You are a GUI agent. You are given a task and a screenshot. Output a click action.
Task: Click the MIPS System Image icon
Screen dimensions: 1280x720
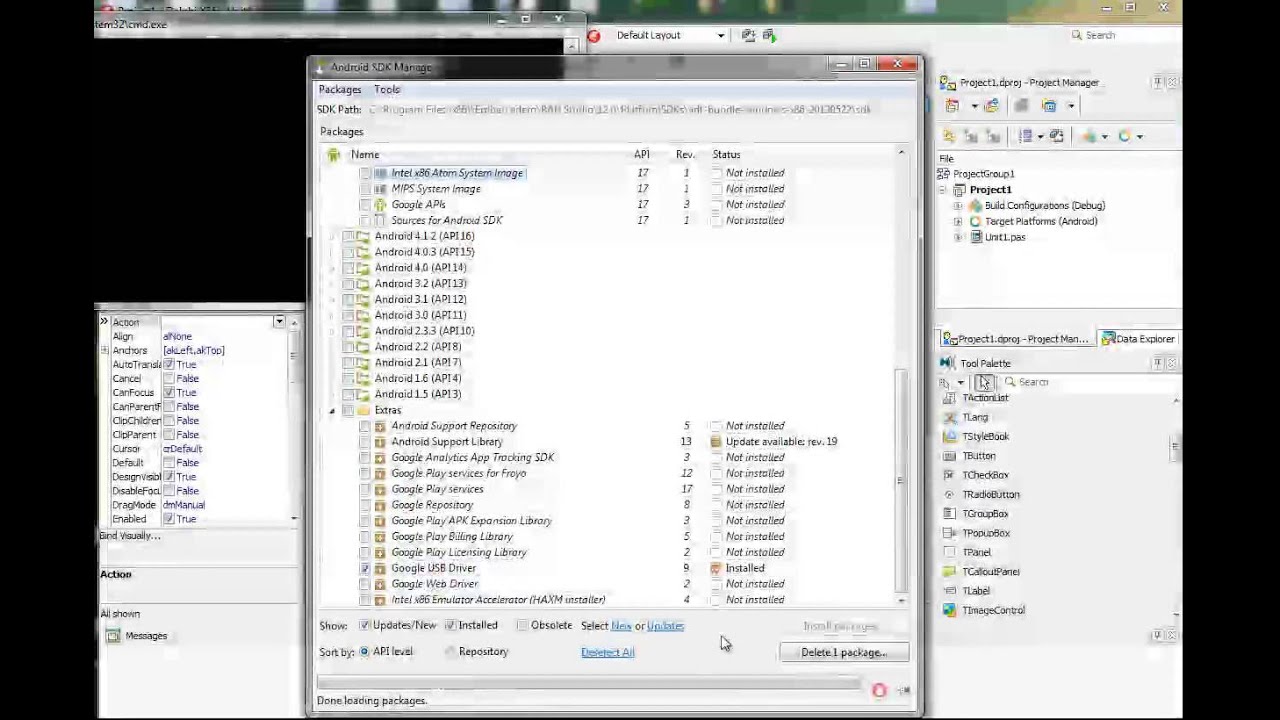tap(380, 189)
